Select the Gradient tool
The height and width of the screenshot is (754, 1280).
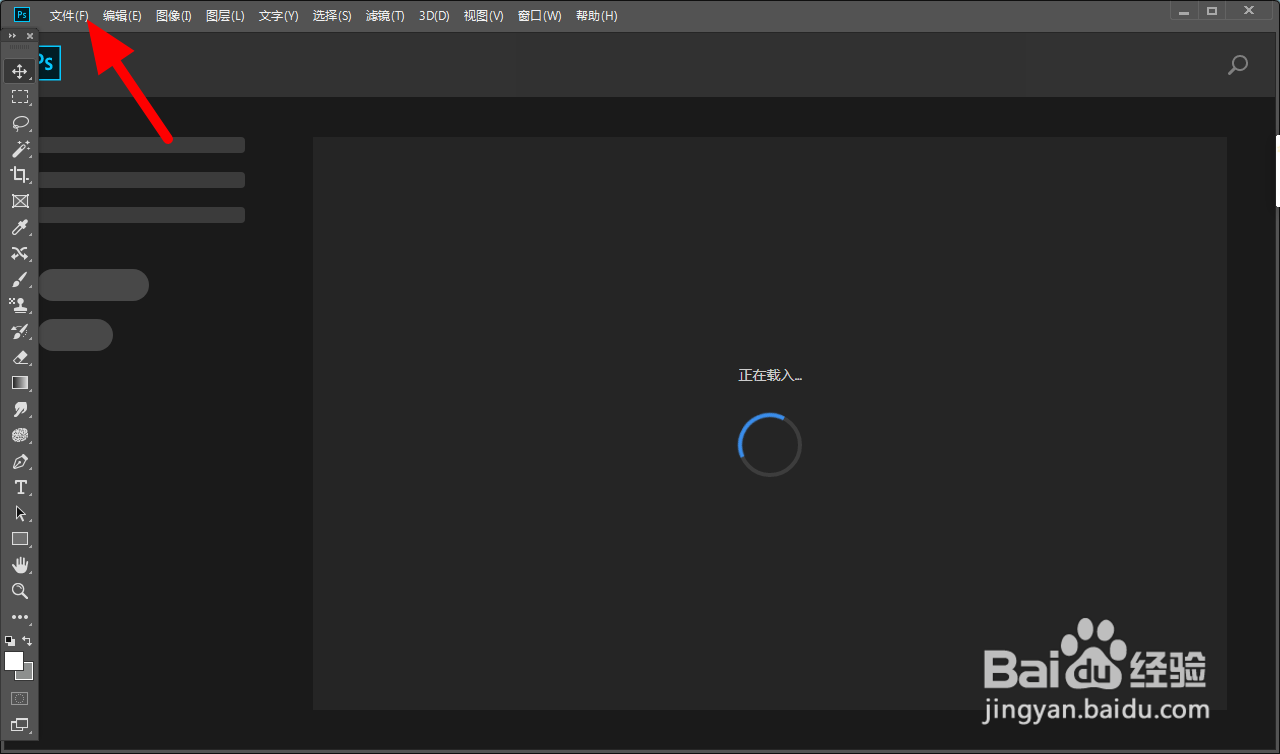(19, 383)
